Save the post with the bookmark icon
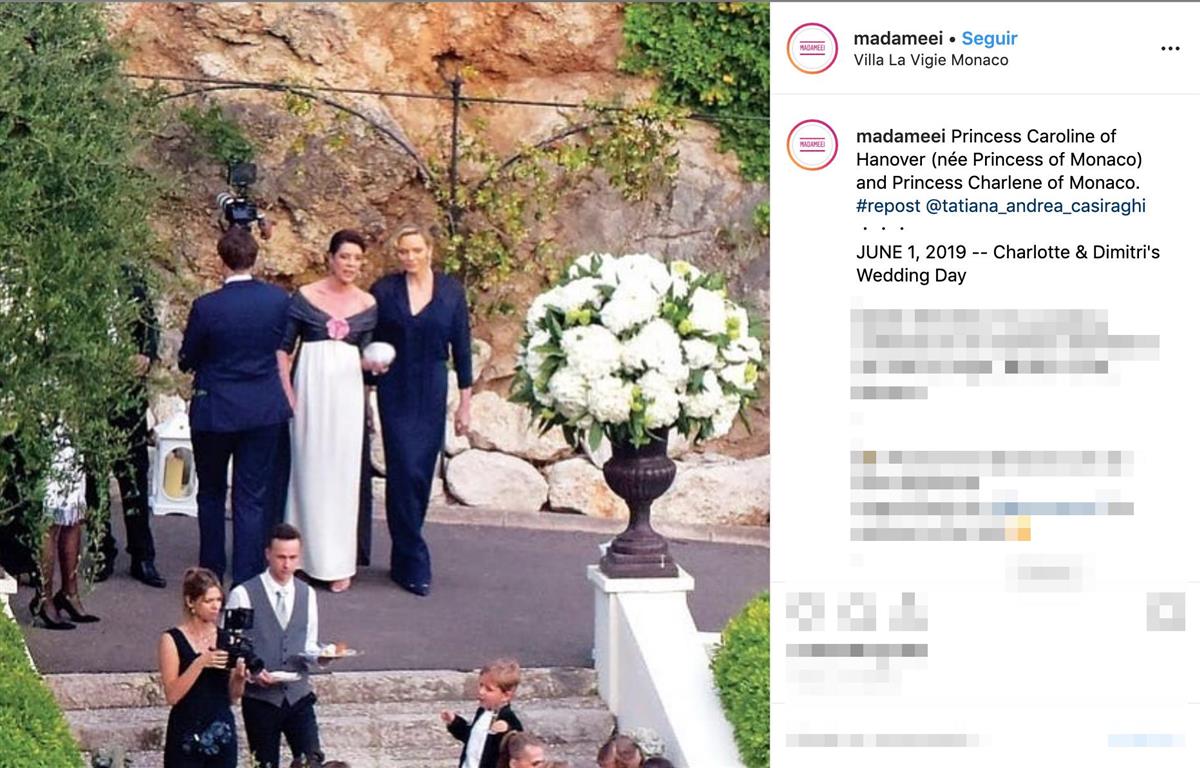The width and height of the screenshot is (1200, 768). (x=1165, y=611)
